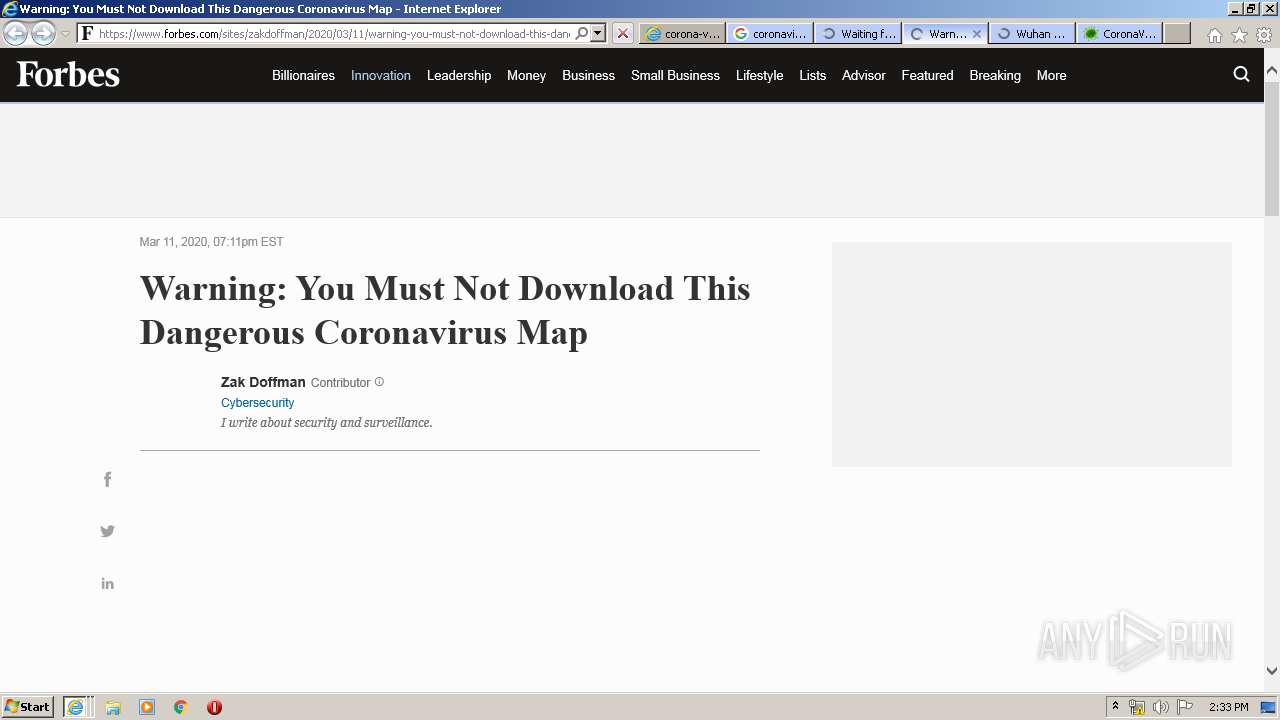Click author name Zak Doffman
Viewport: 1280px width, 720px height.
tap(263, 382)
